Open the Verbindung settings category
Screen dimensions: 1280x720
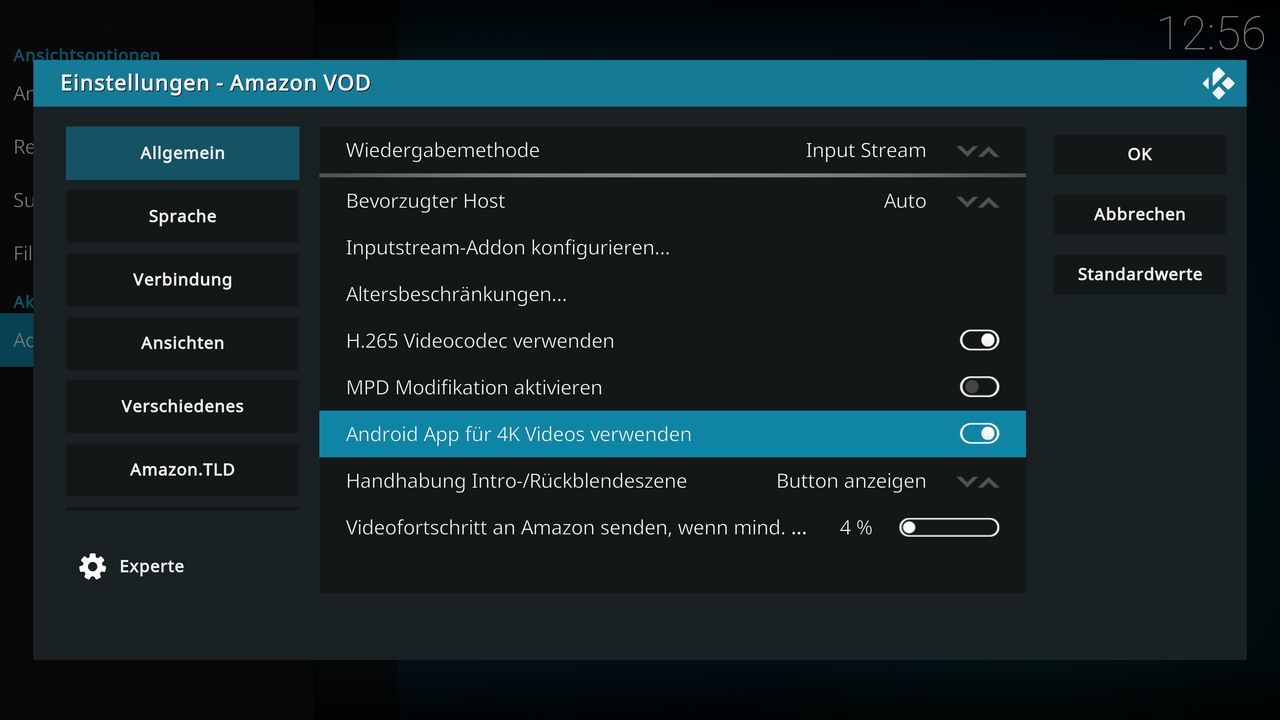click(182, 280)
